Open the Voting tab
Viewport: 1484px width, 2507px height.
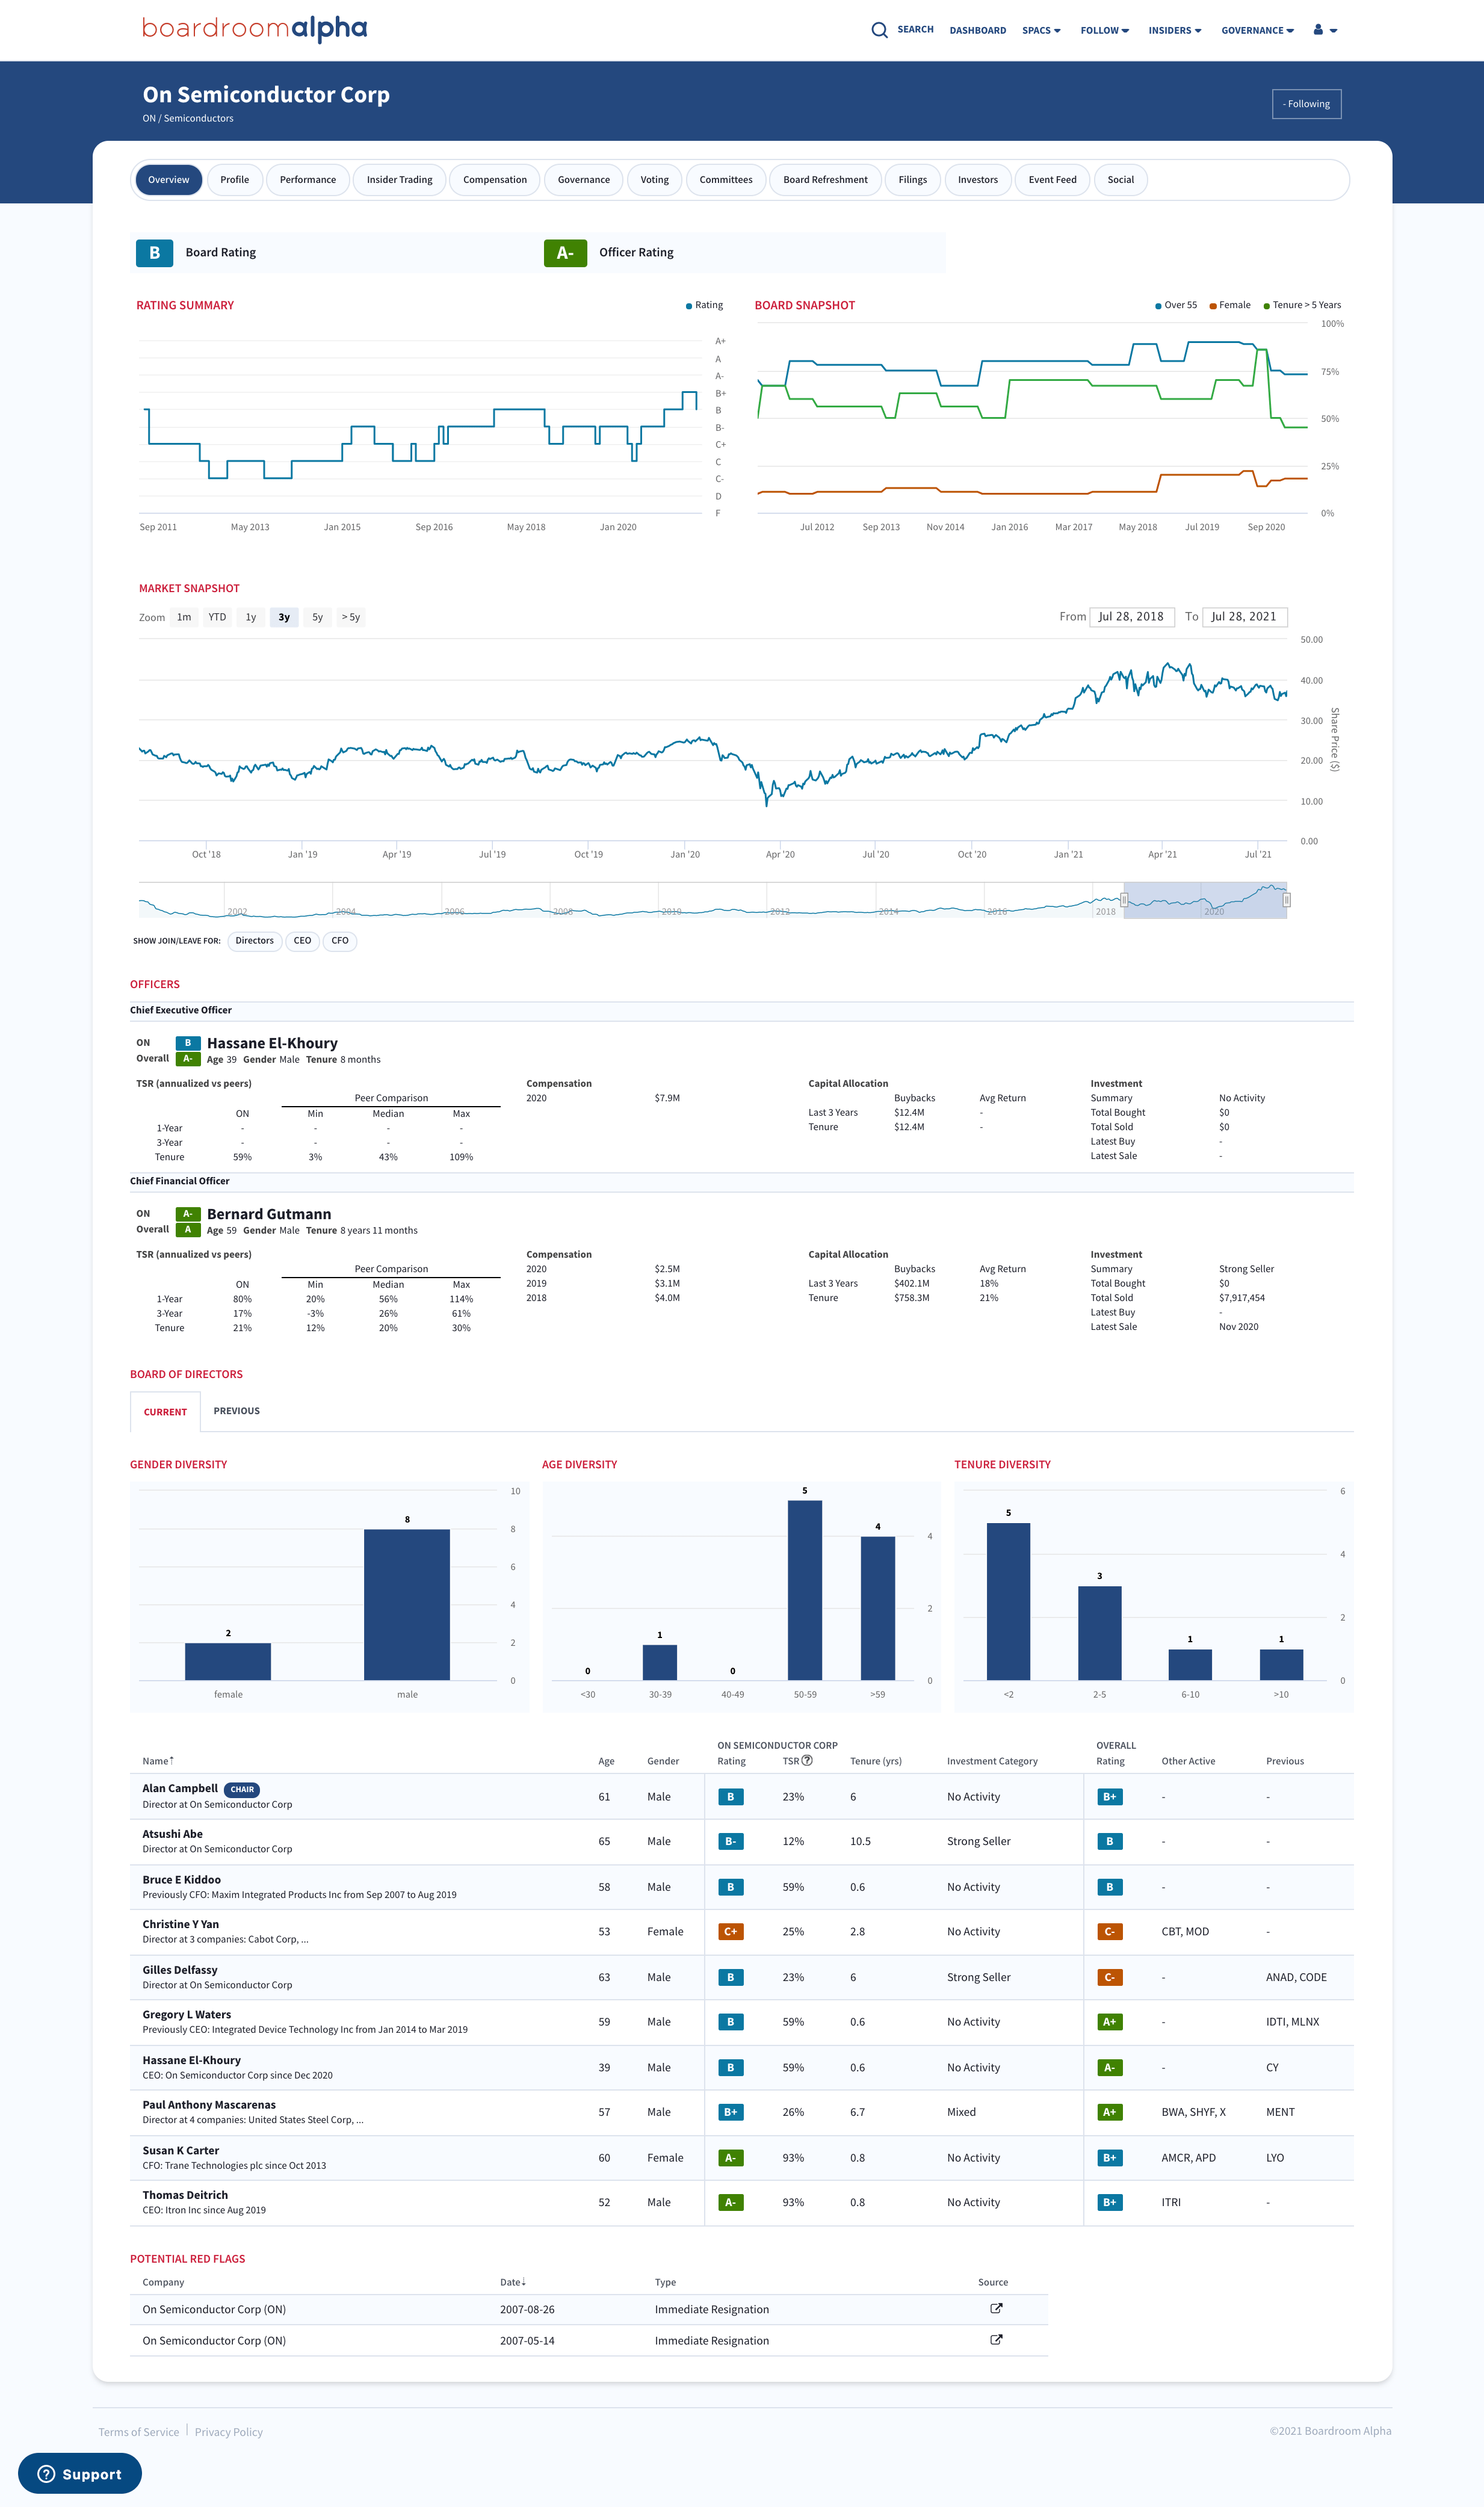point(655,180)
